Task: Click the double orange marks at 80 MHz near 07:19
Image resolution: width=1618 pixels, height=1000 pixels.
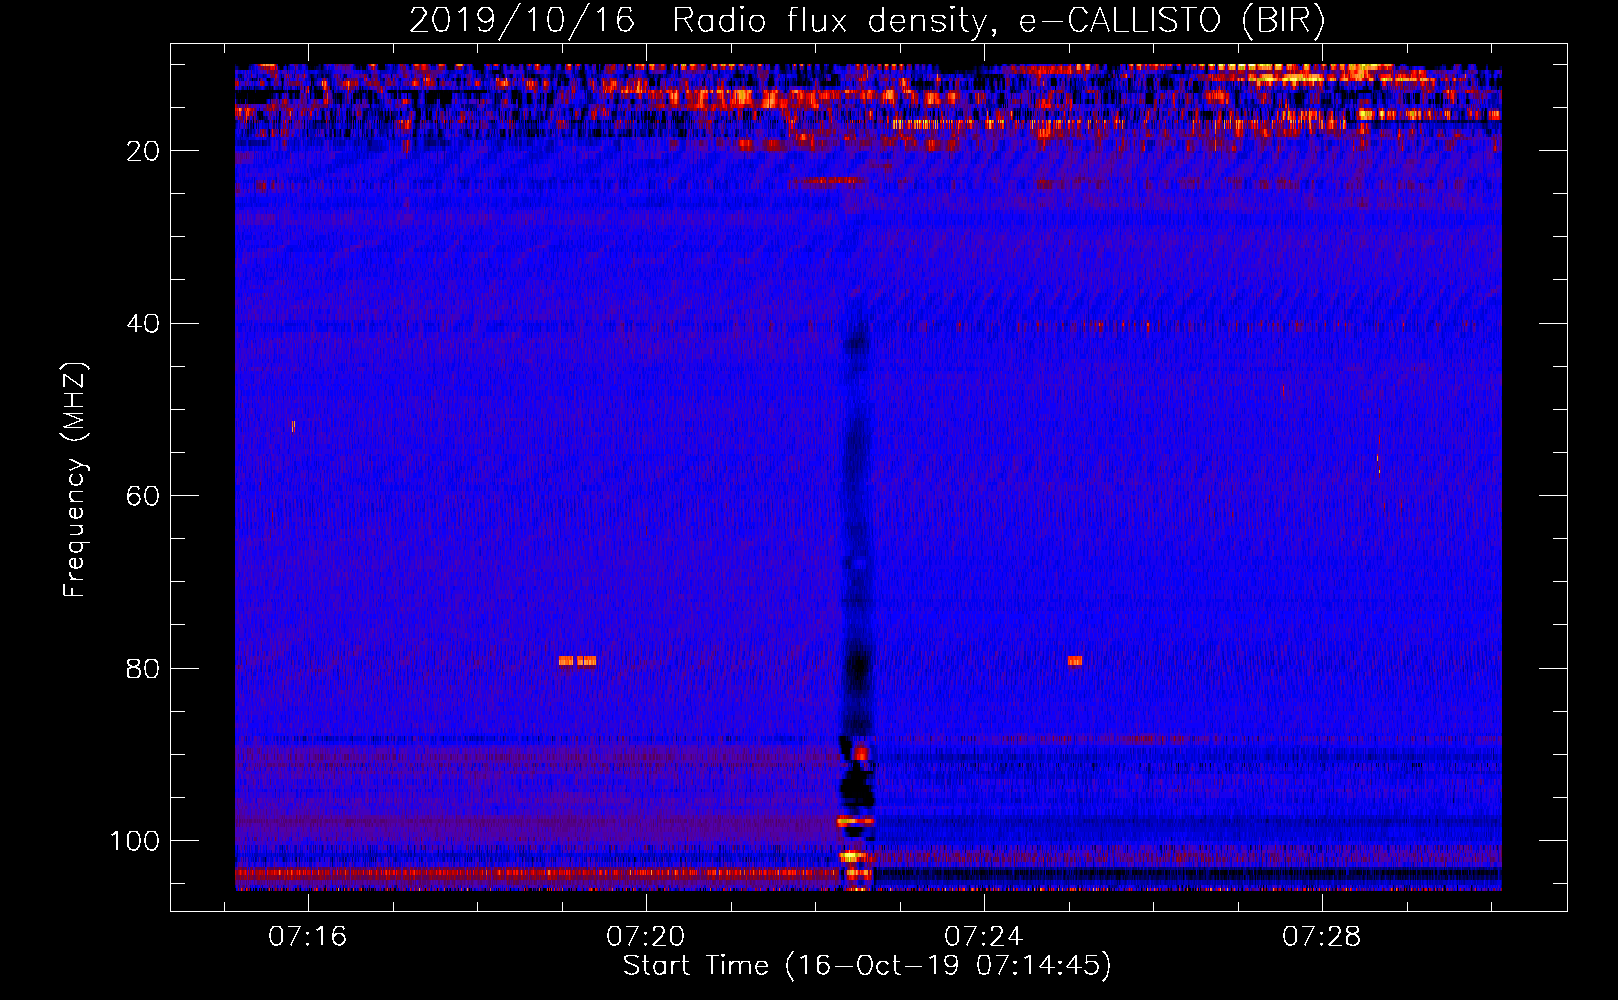Action: coord(577,661)
